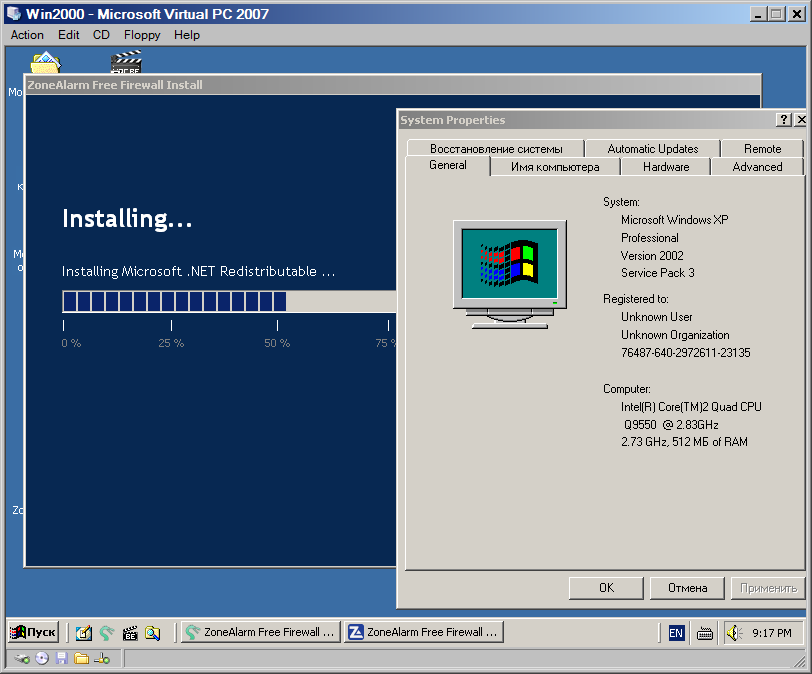The width and height of the screenshot is (812, 674).
Task: Click the Installing Microsoft .NET Redistributable text
Action: [198, 271]
